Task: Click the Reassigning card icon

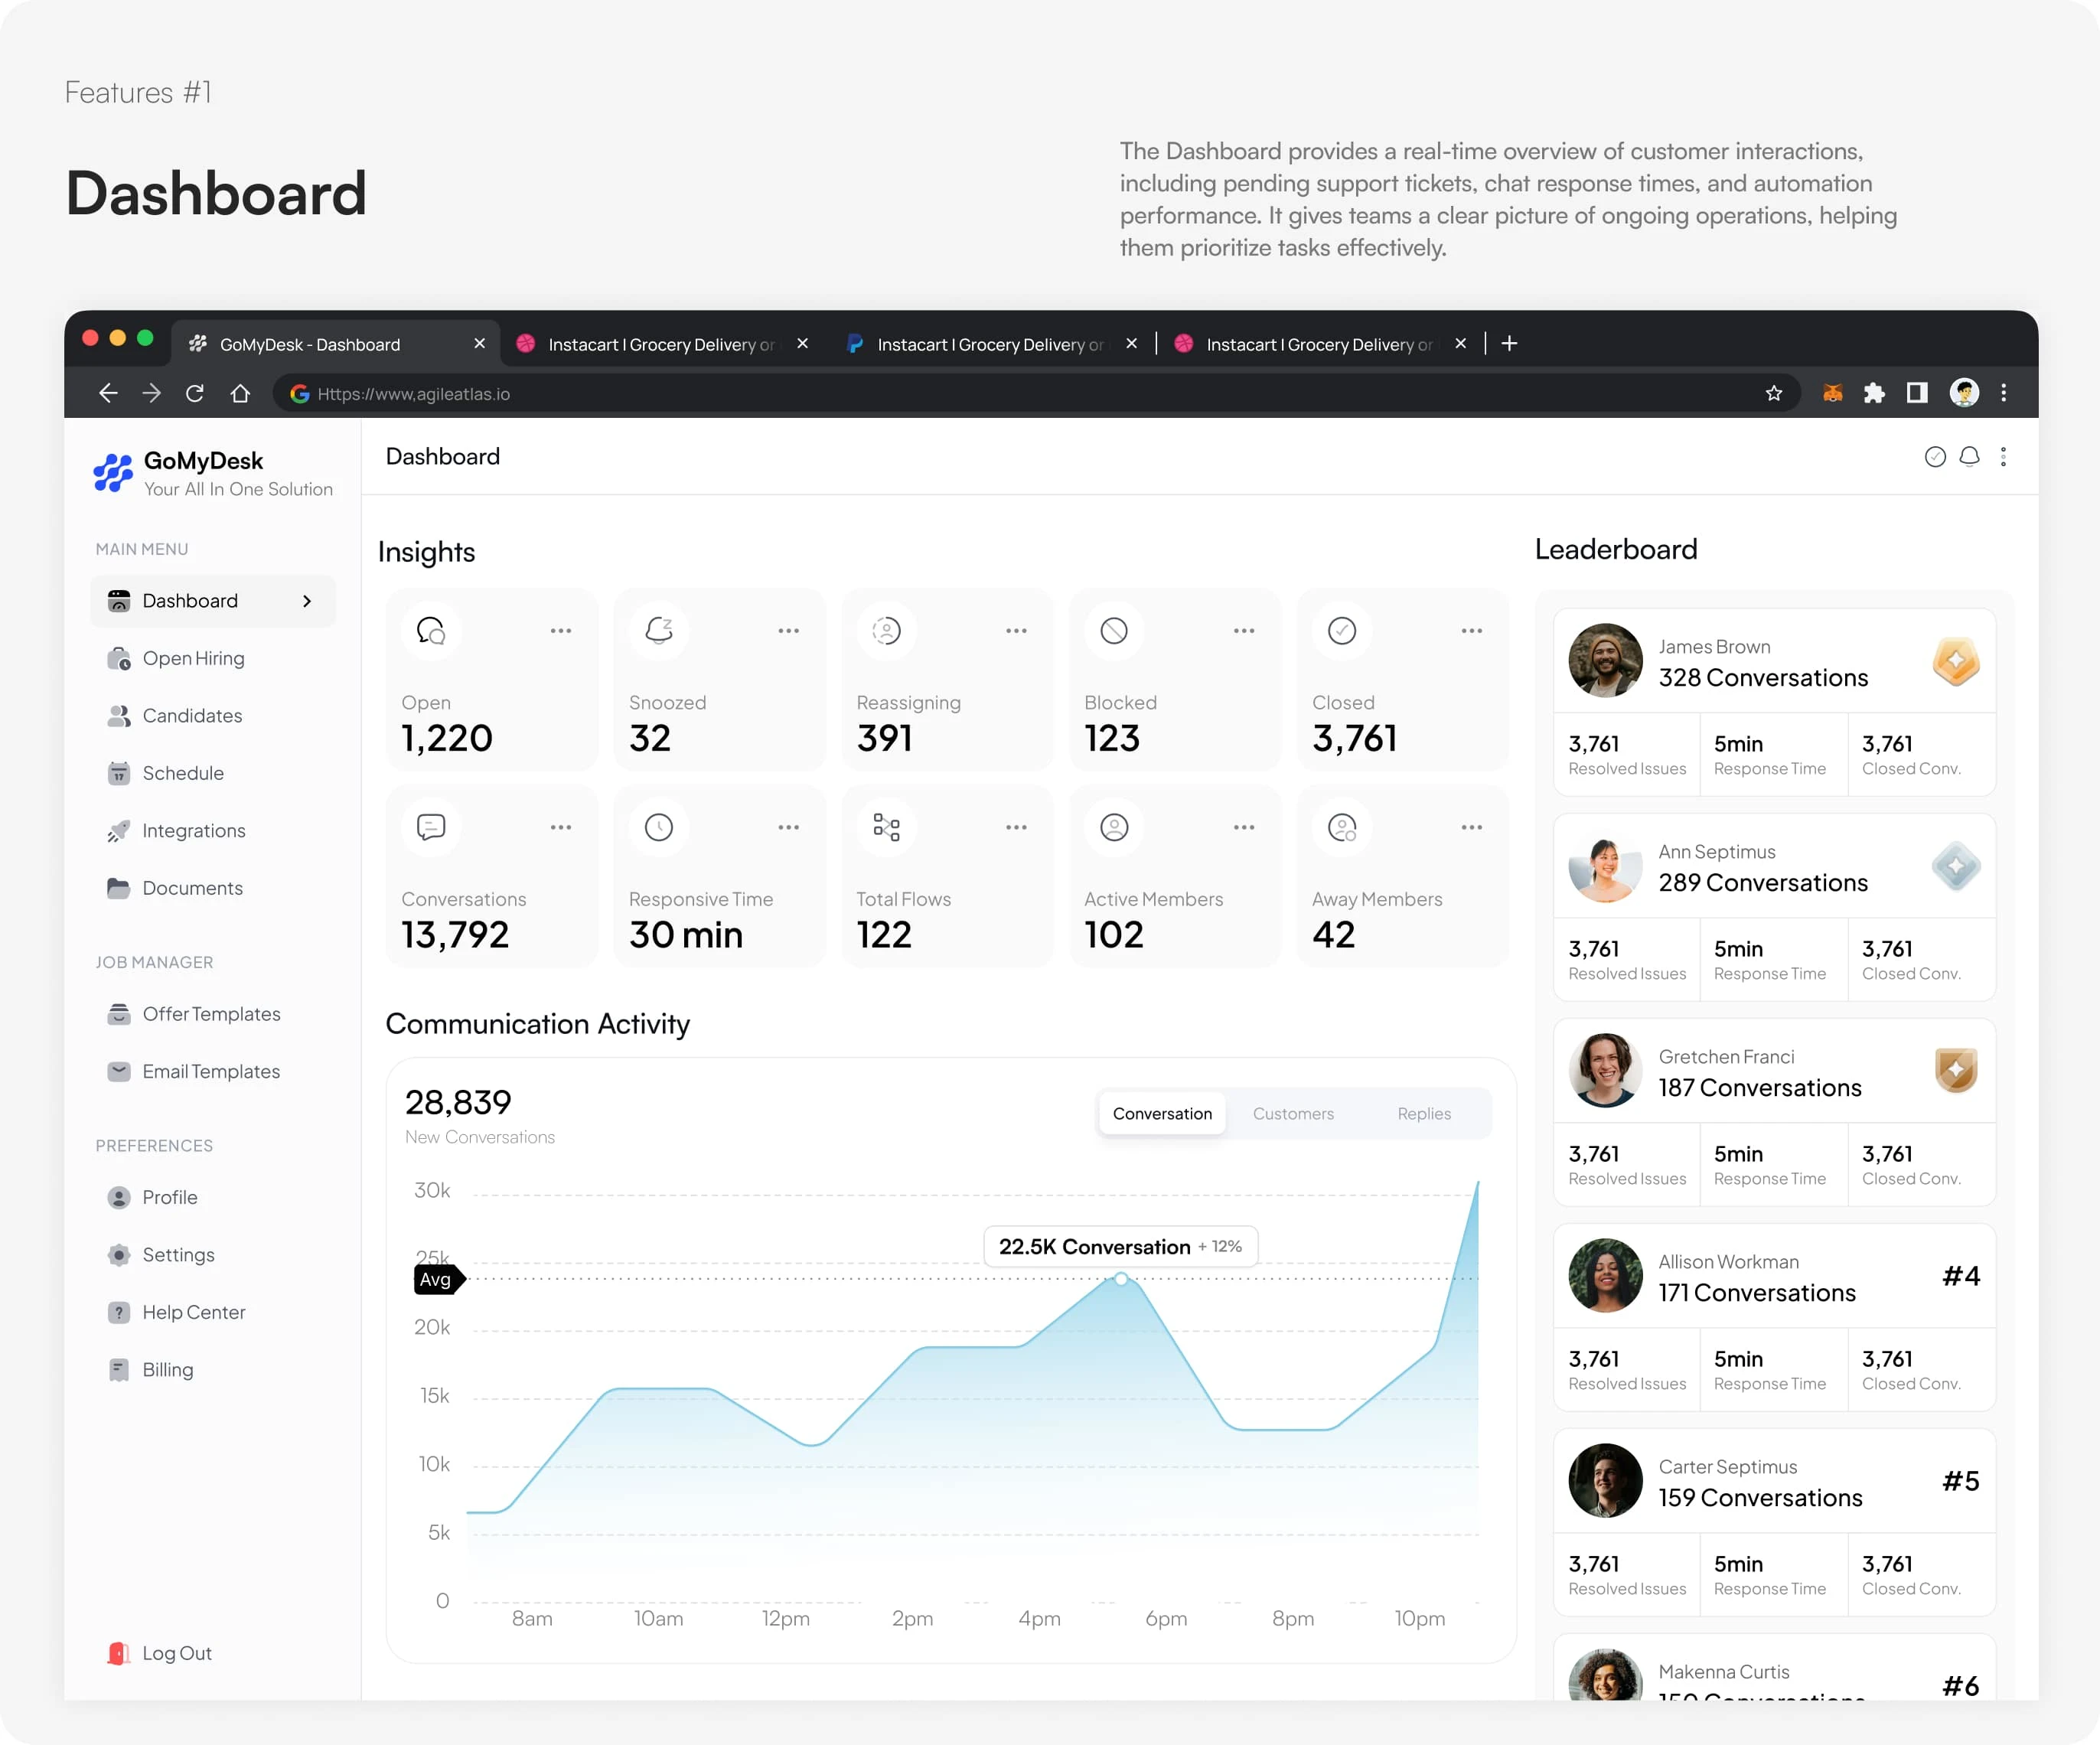Action: click(x=887, y=631)
